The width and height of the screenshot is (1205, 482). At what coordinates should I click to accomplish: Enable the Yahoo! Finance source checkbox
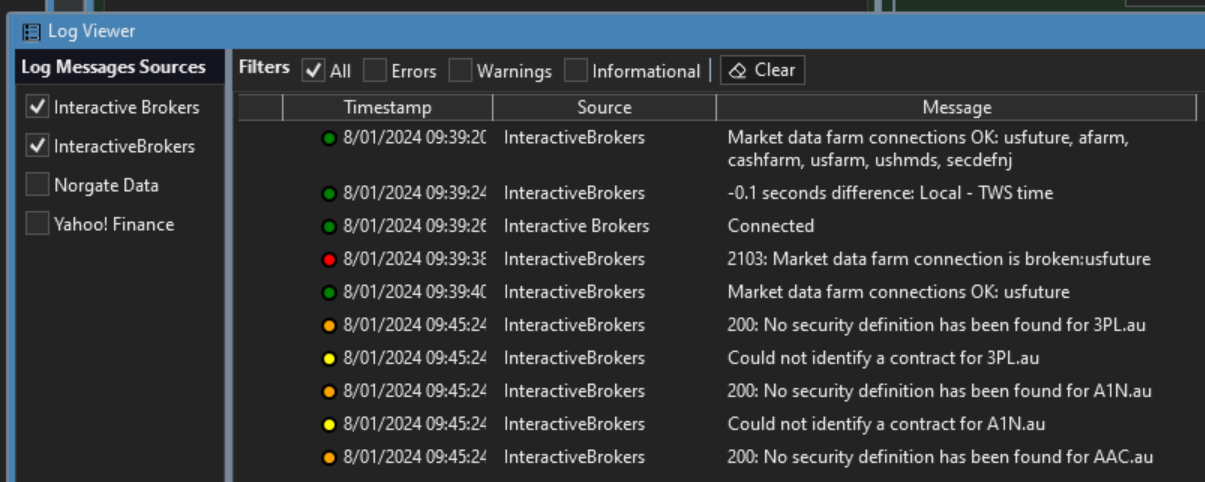pos(37,224)
